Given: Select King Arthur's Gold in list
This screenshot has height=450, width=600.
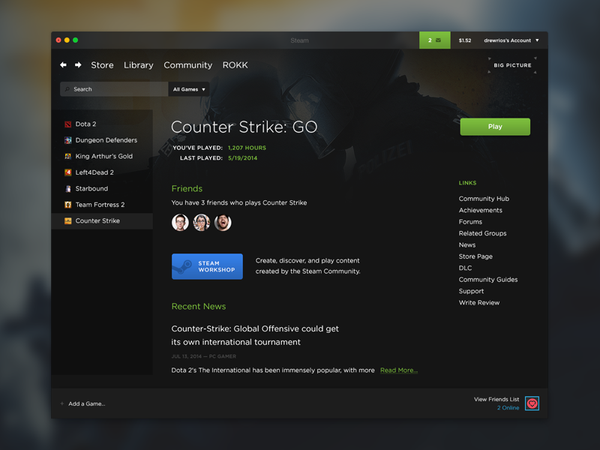Looking at the screenshot, I should pyautogui.click(x=102, y=156).
